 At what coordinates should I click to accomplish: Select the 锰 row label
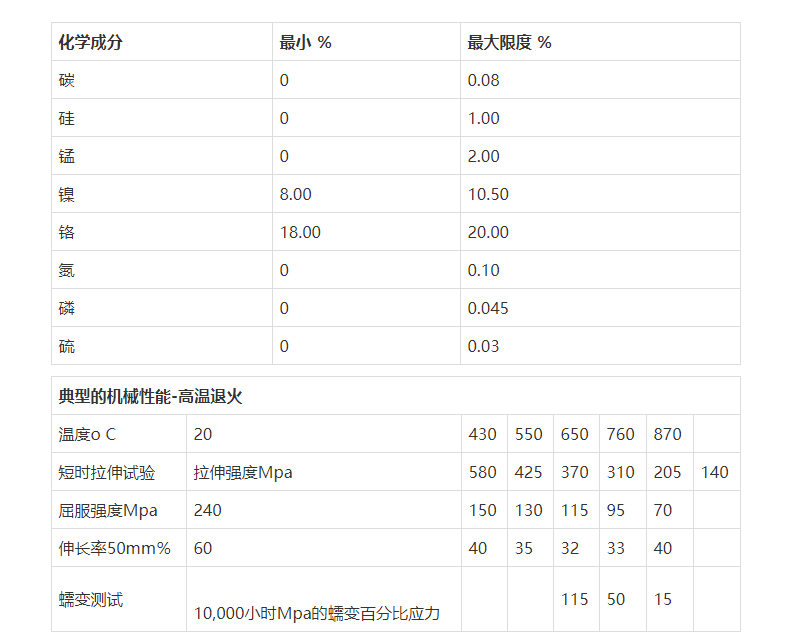coord(67,156)
